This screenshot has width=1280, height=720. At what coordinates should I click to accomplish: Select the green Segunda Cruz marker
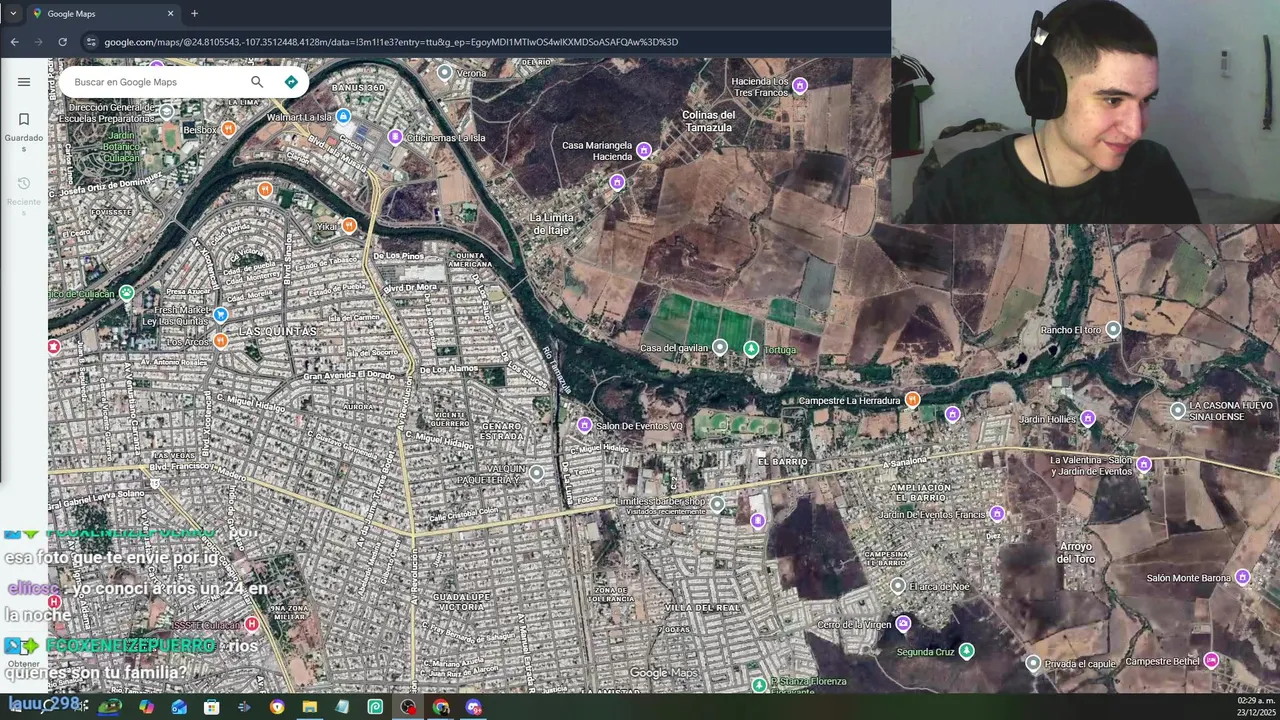point(966,651)
